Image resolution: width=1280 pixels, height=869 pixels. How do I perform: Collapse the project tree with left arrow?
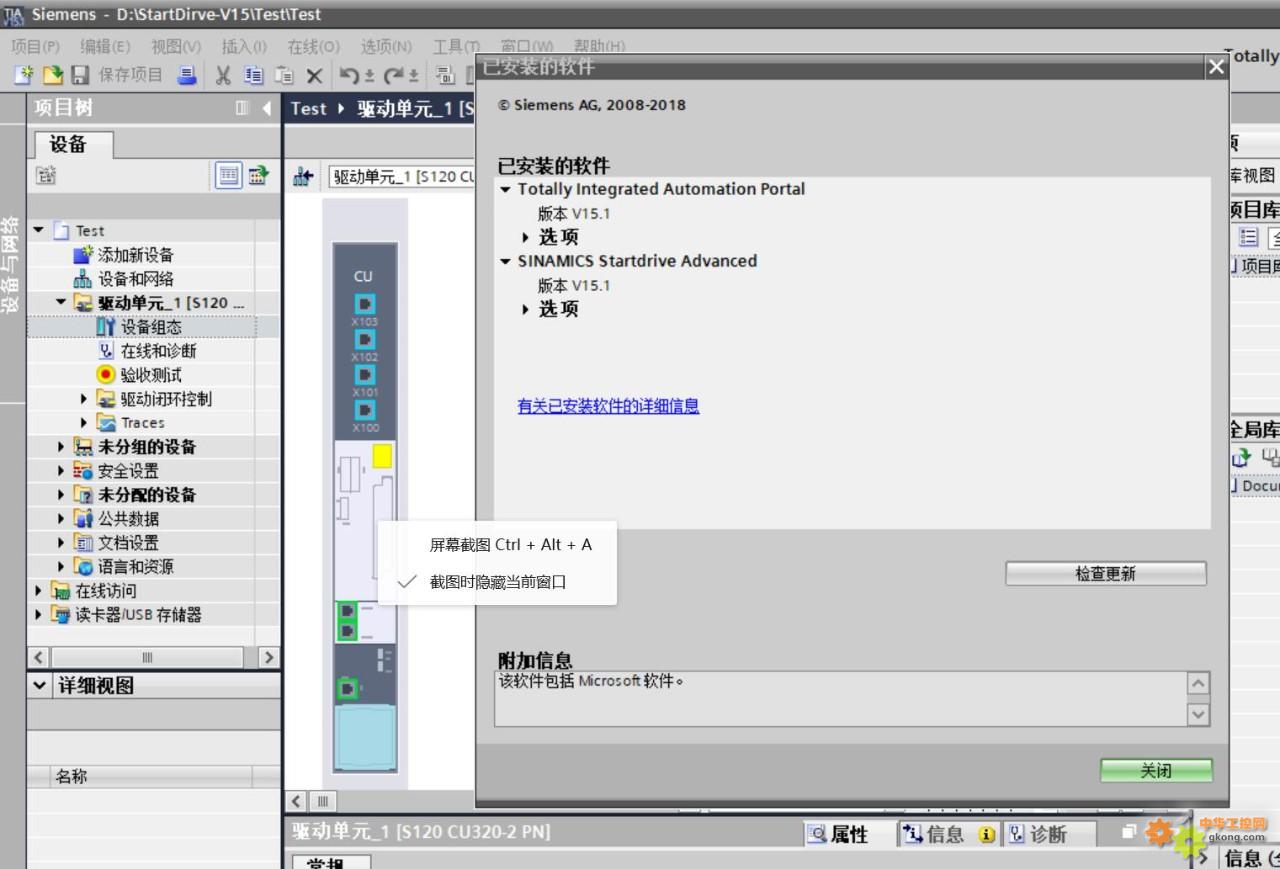click(266, 108)
